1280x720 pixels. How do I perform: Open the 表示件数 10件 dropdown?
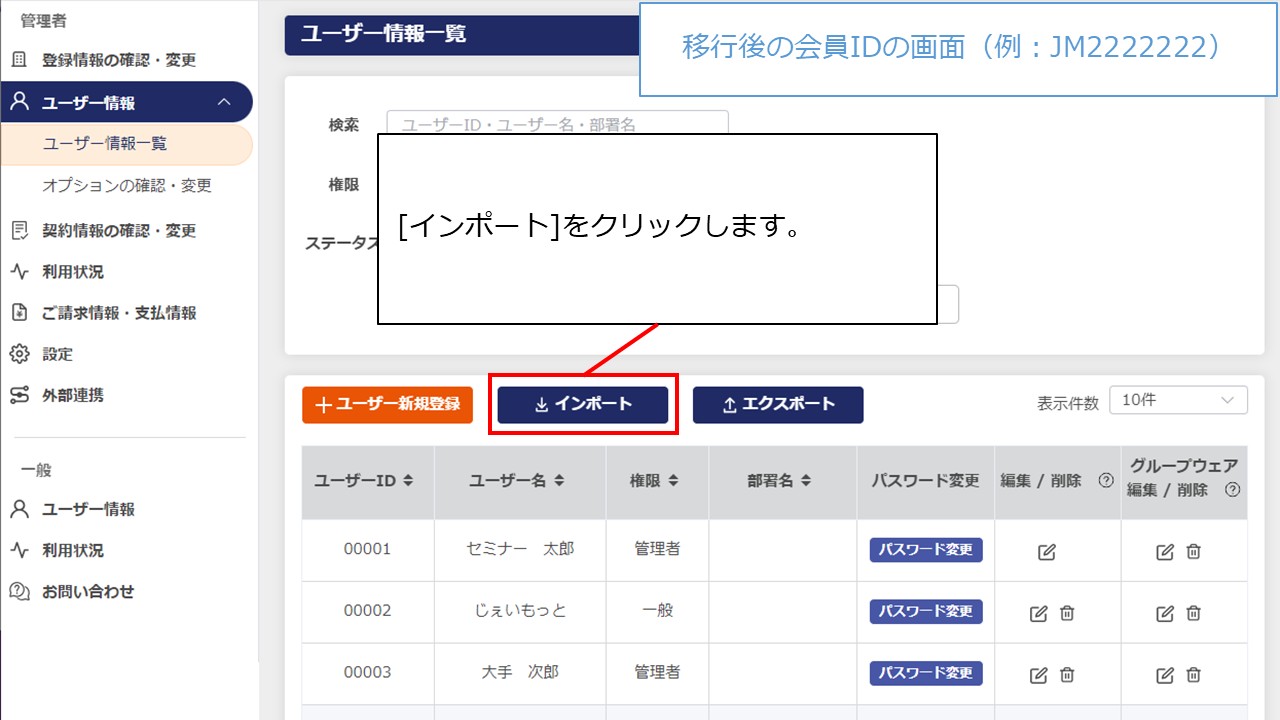(x=1179, y=400)
